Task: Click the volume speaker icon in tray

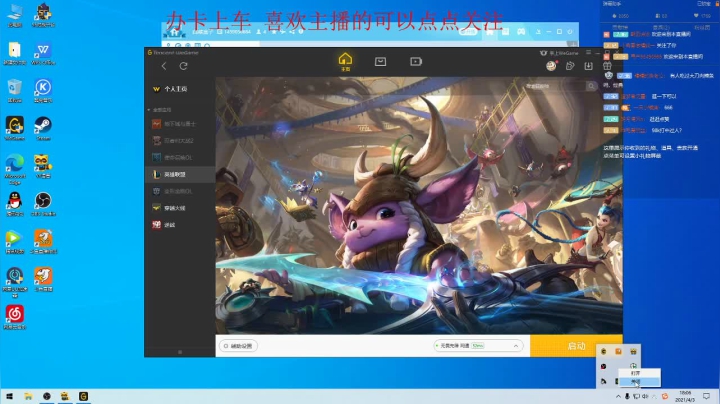Action: point(645,396)
